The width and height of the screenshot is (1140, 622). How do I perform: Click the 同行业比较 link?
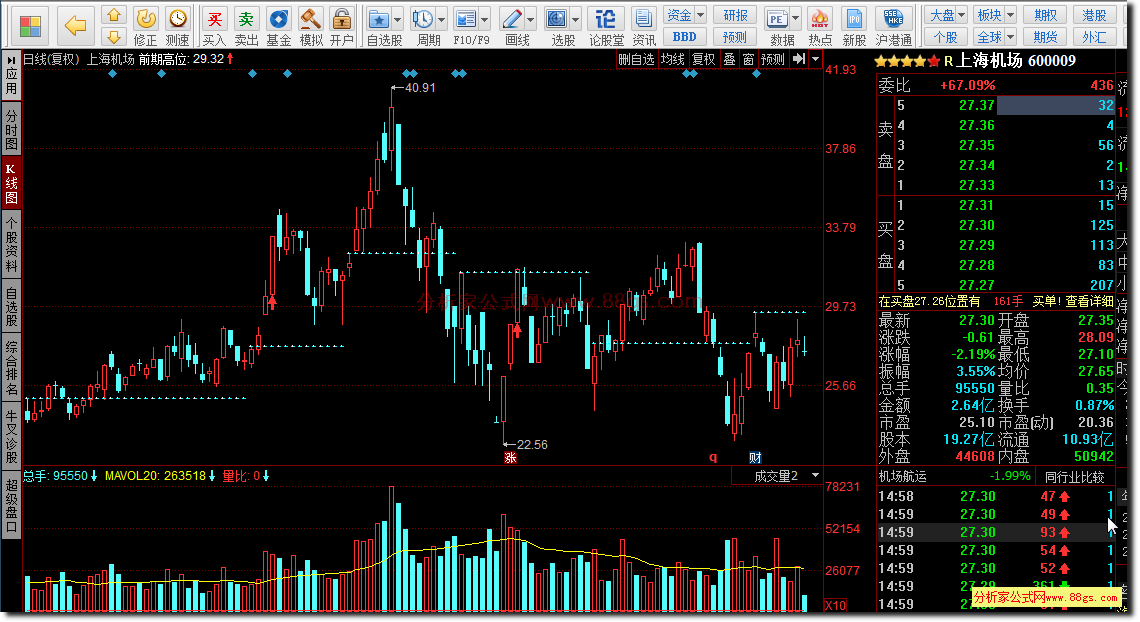pyautogui.click(x=1075, y=477)
